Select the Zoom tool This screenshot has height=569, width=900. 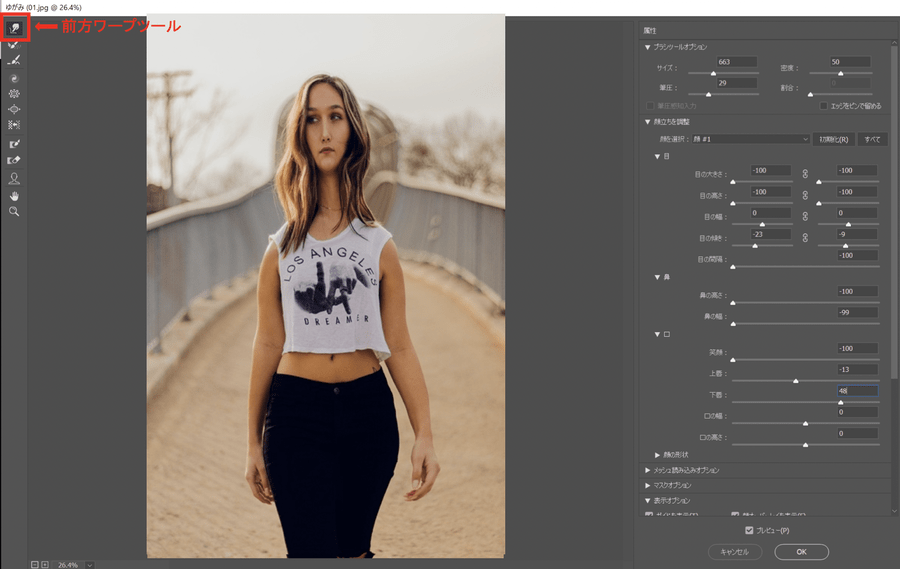(14, 211)
